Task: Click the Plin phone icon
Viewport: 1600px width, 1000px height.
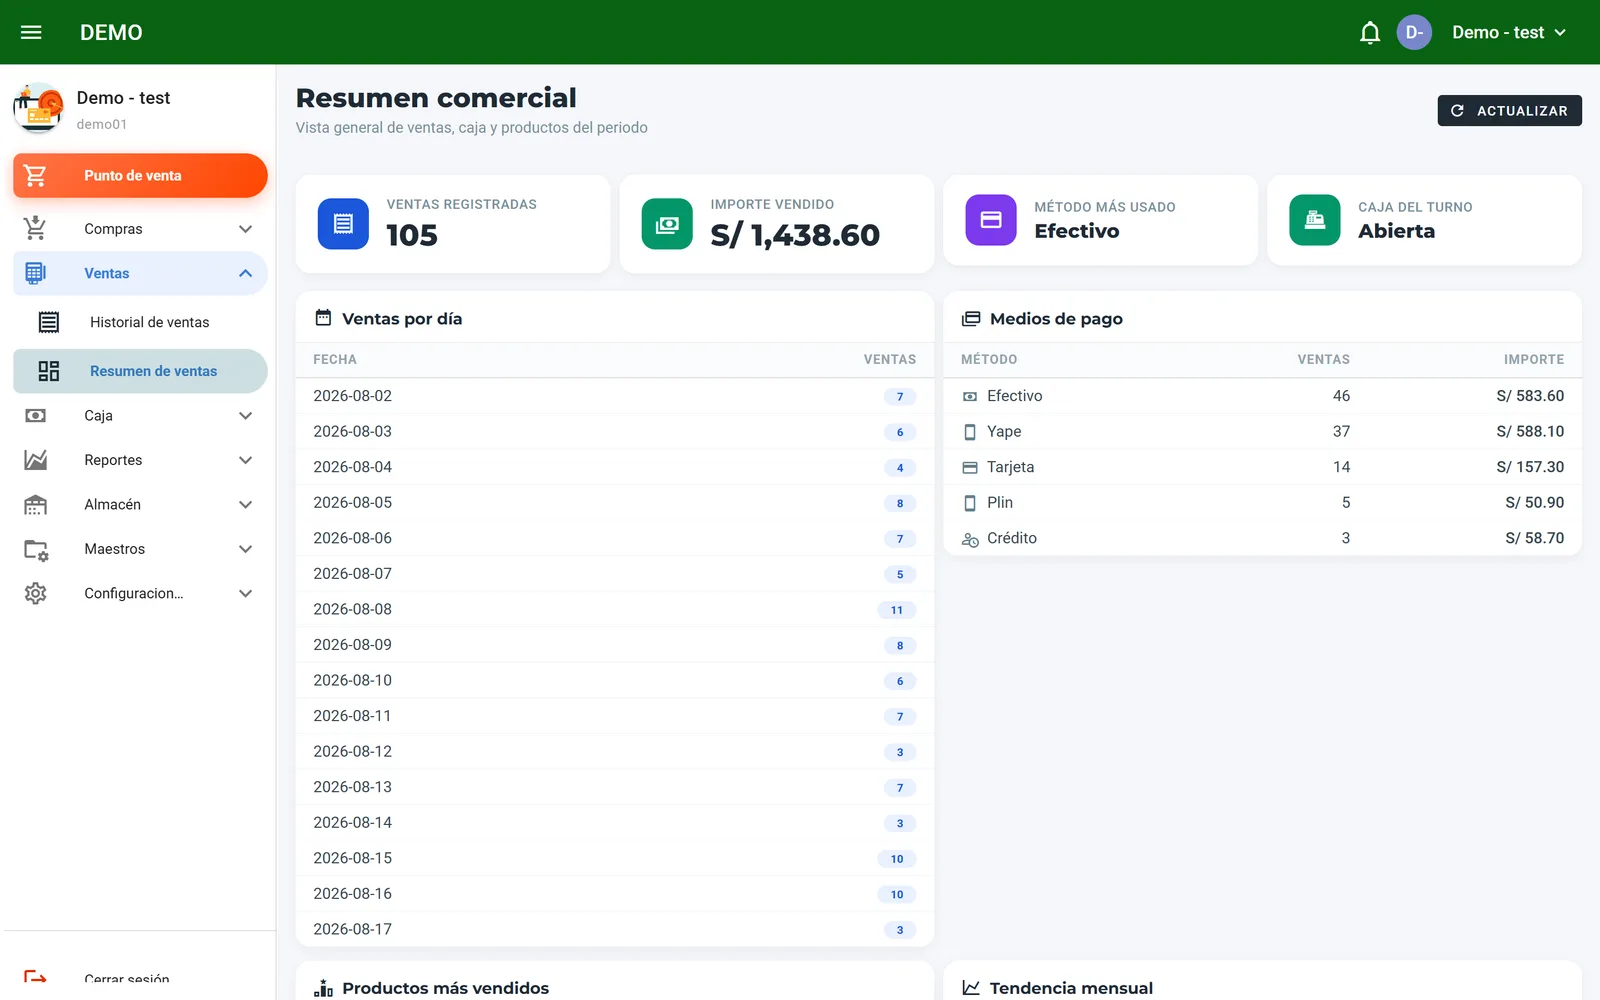Action: (x=970, y=503)
